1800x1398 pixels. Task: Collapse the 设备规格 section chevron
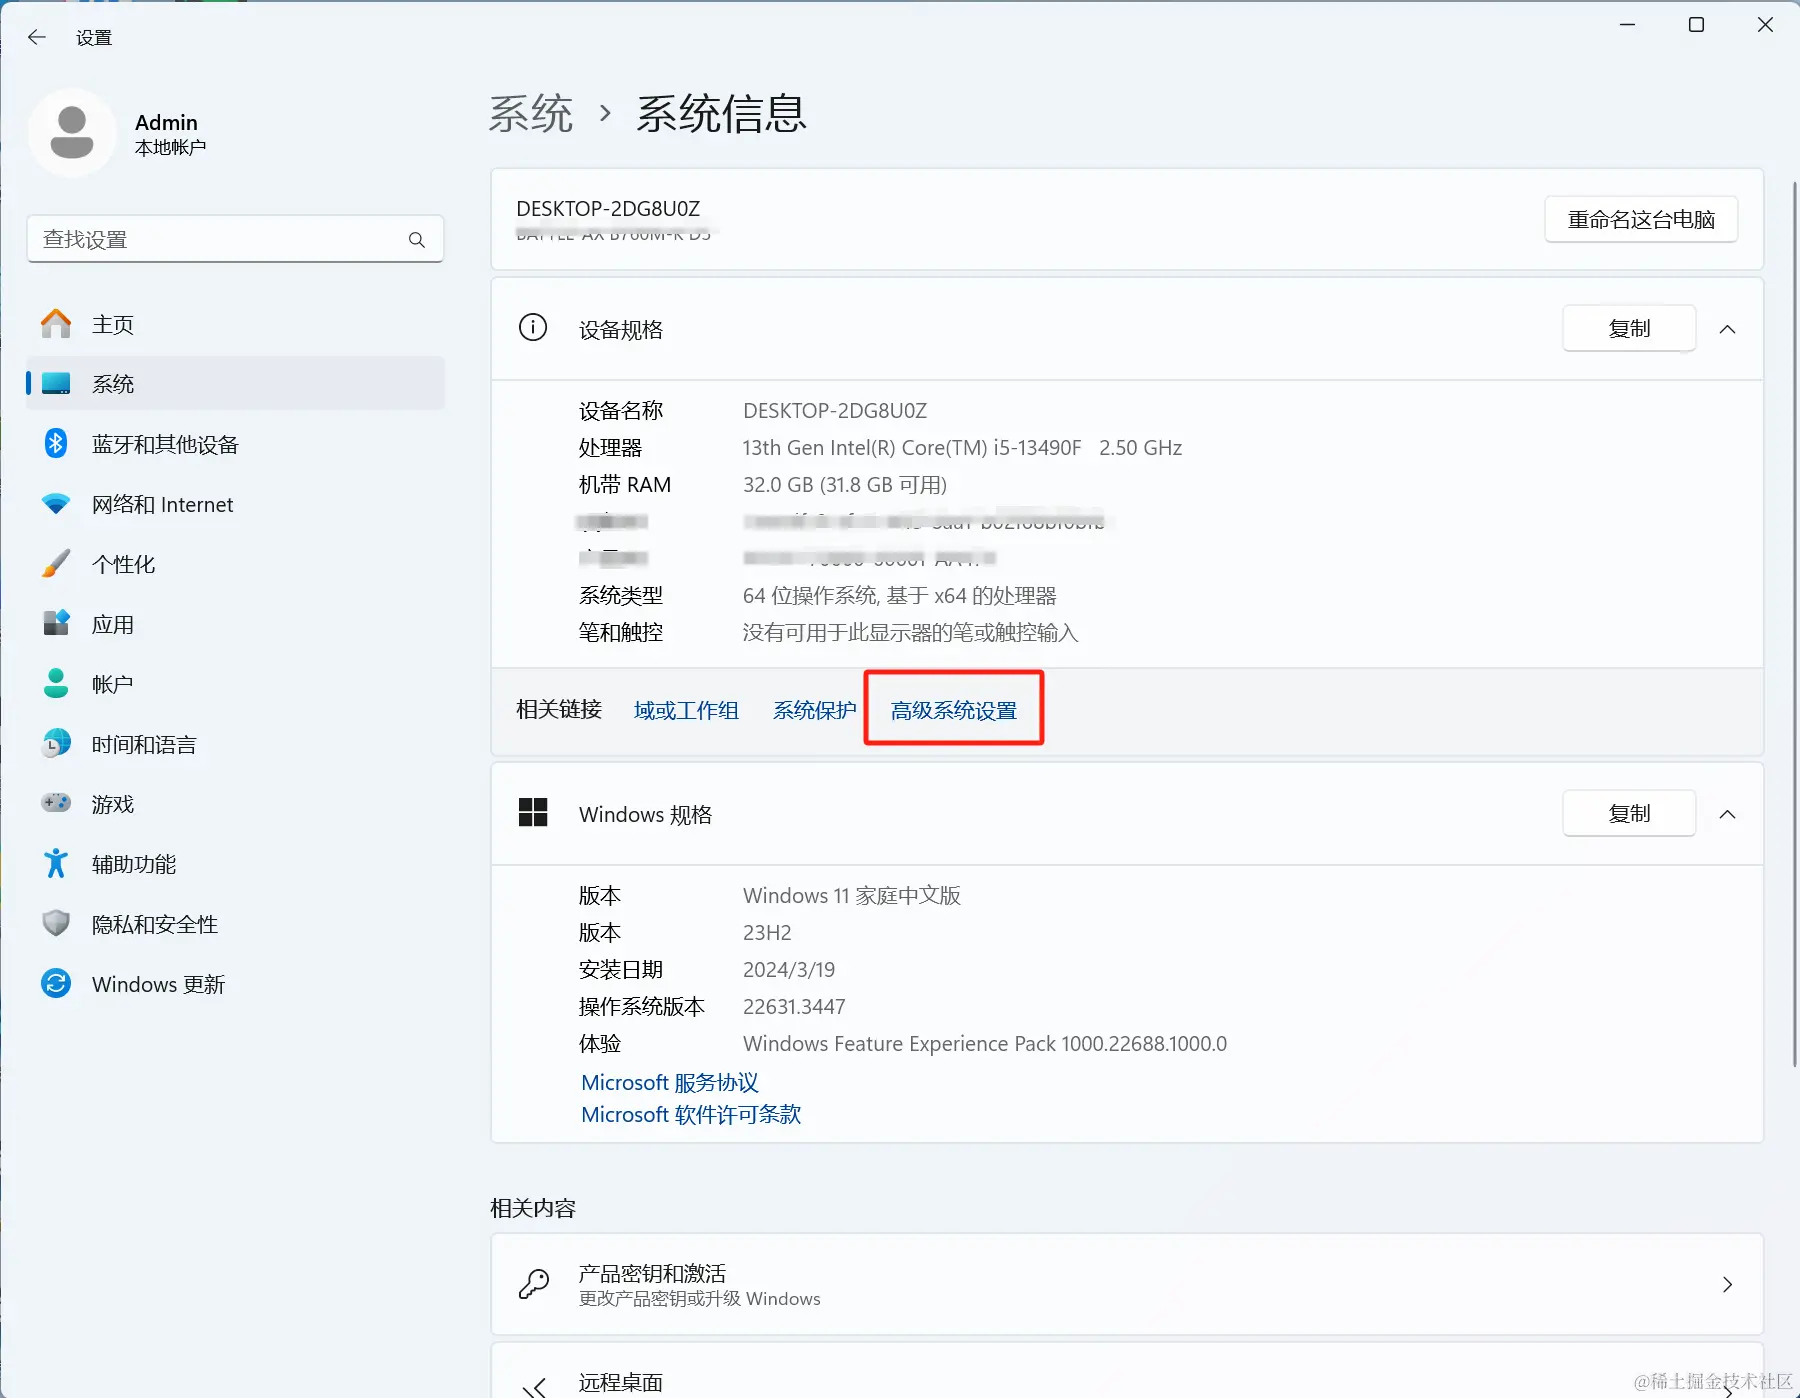[1727, 329]
